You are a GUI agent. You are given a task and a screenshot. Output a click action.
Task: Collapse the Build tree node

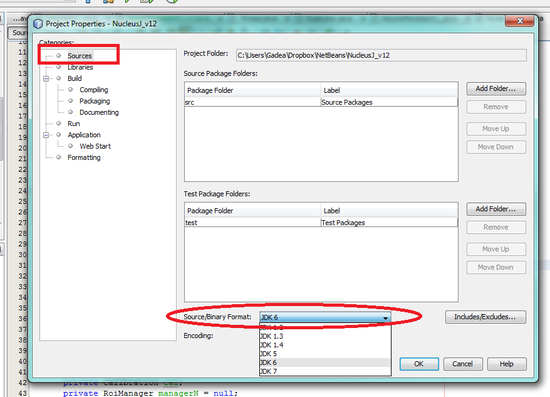[x=46, y=79]
